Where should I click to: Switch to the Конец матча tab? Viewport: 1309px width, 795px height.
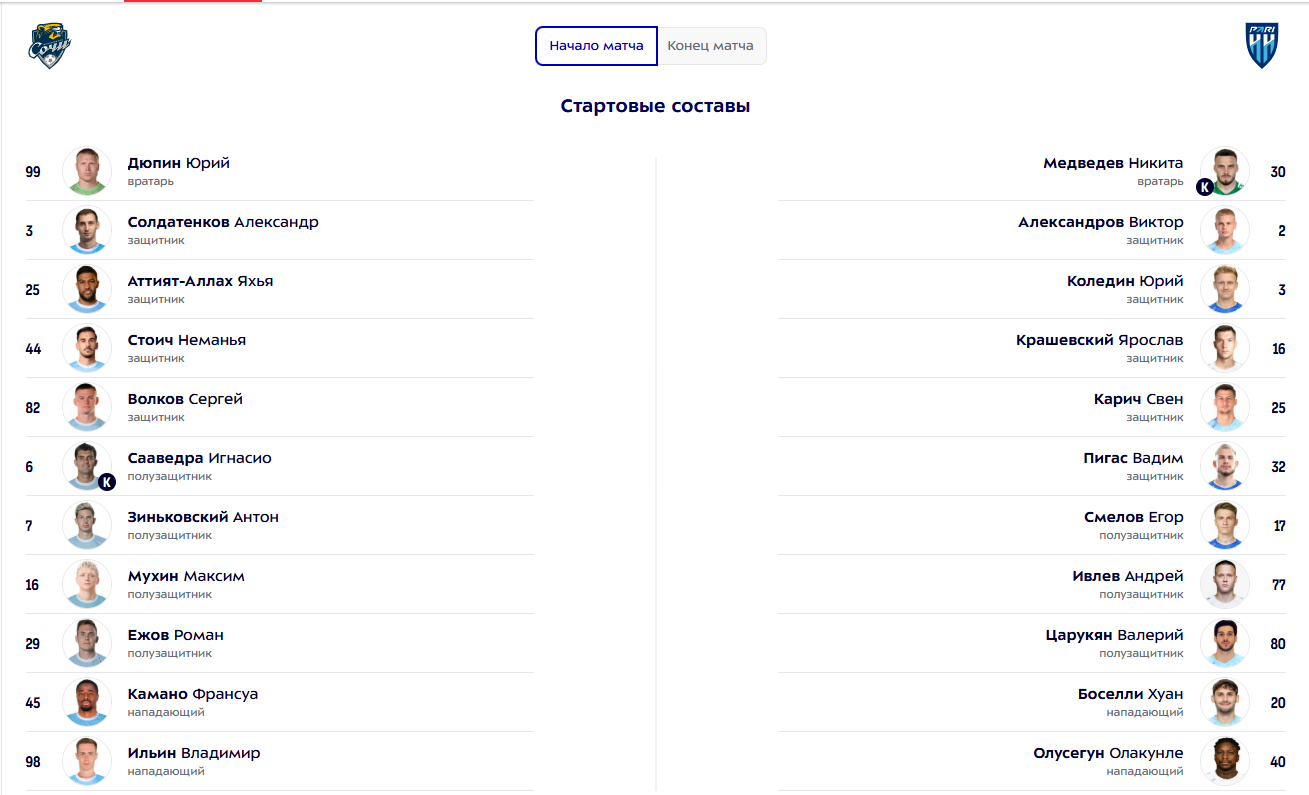(711, 46)
